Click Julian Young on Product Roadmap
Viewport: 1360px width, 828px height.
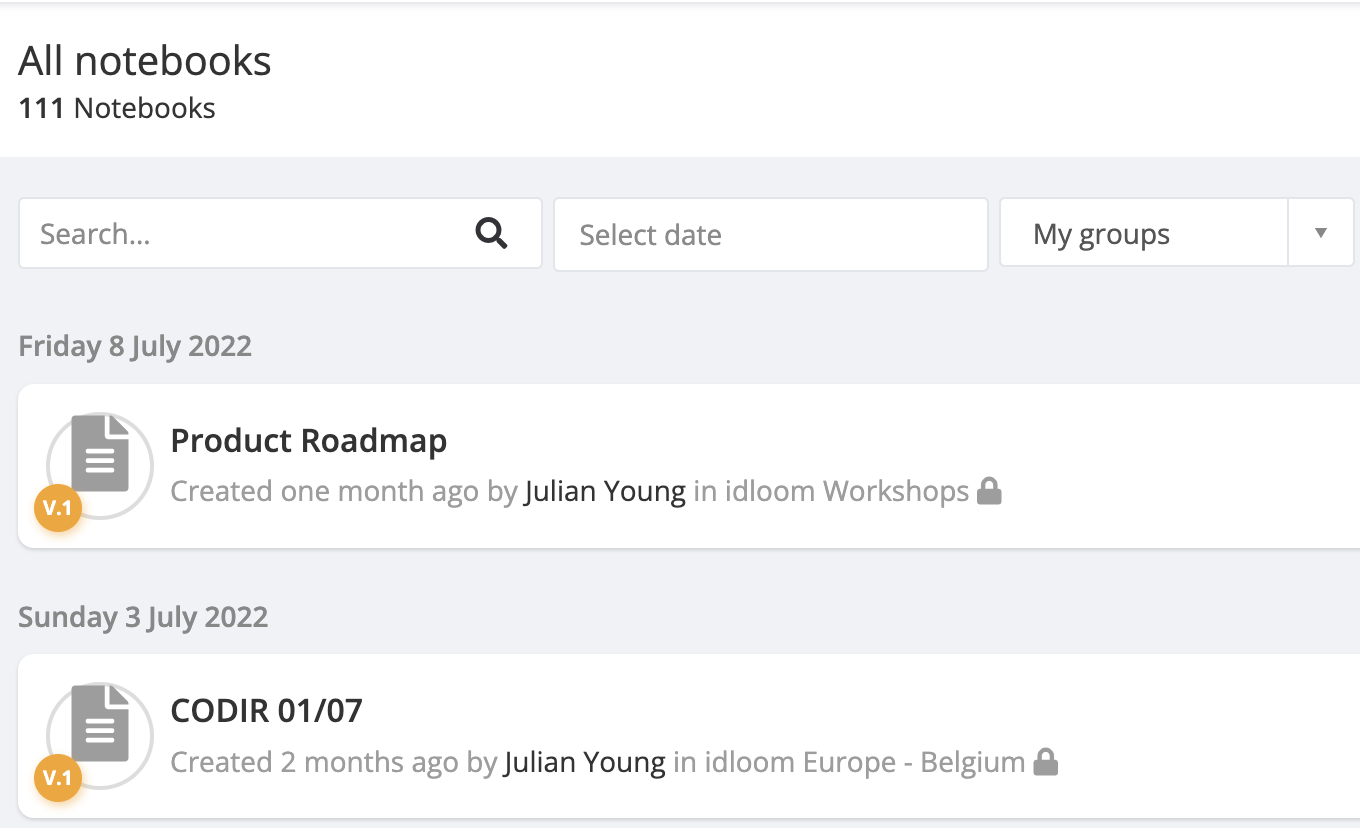pos(605,492)
